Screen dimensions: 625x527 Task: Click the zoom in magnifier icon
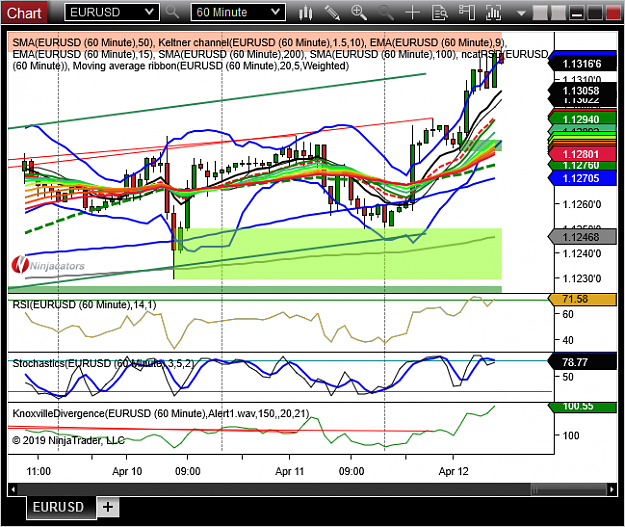(359, 13)
